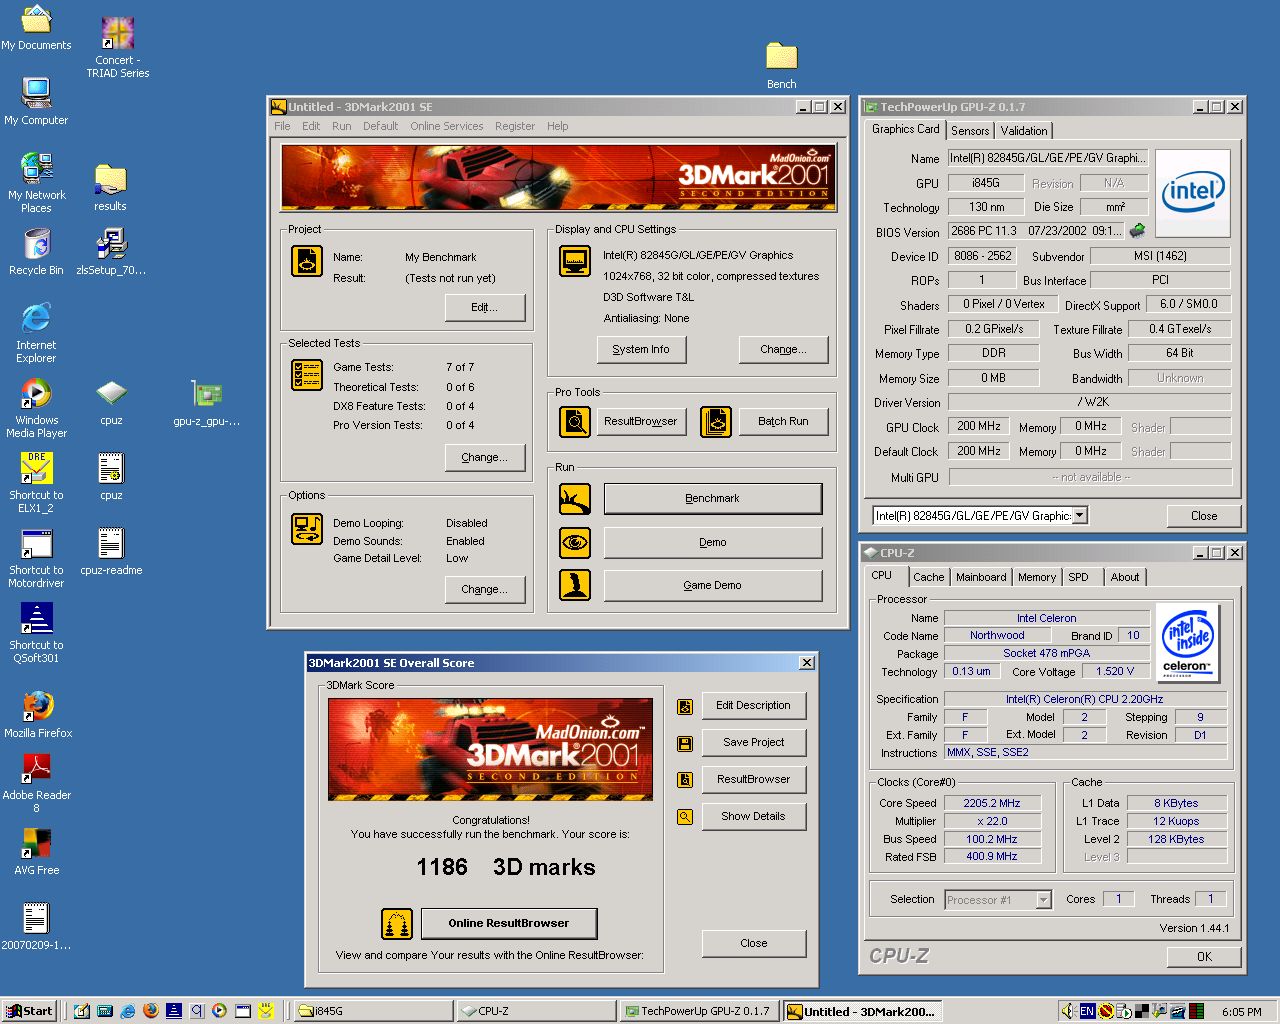1280x1024 pixels.
Task: Open the Processor selection dropdown in CPU-Z
Action: pos(1043,900)
